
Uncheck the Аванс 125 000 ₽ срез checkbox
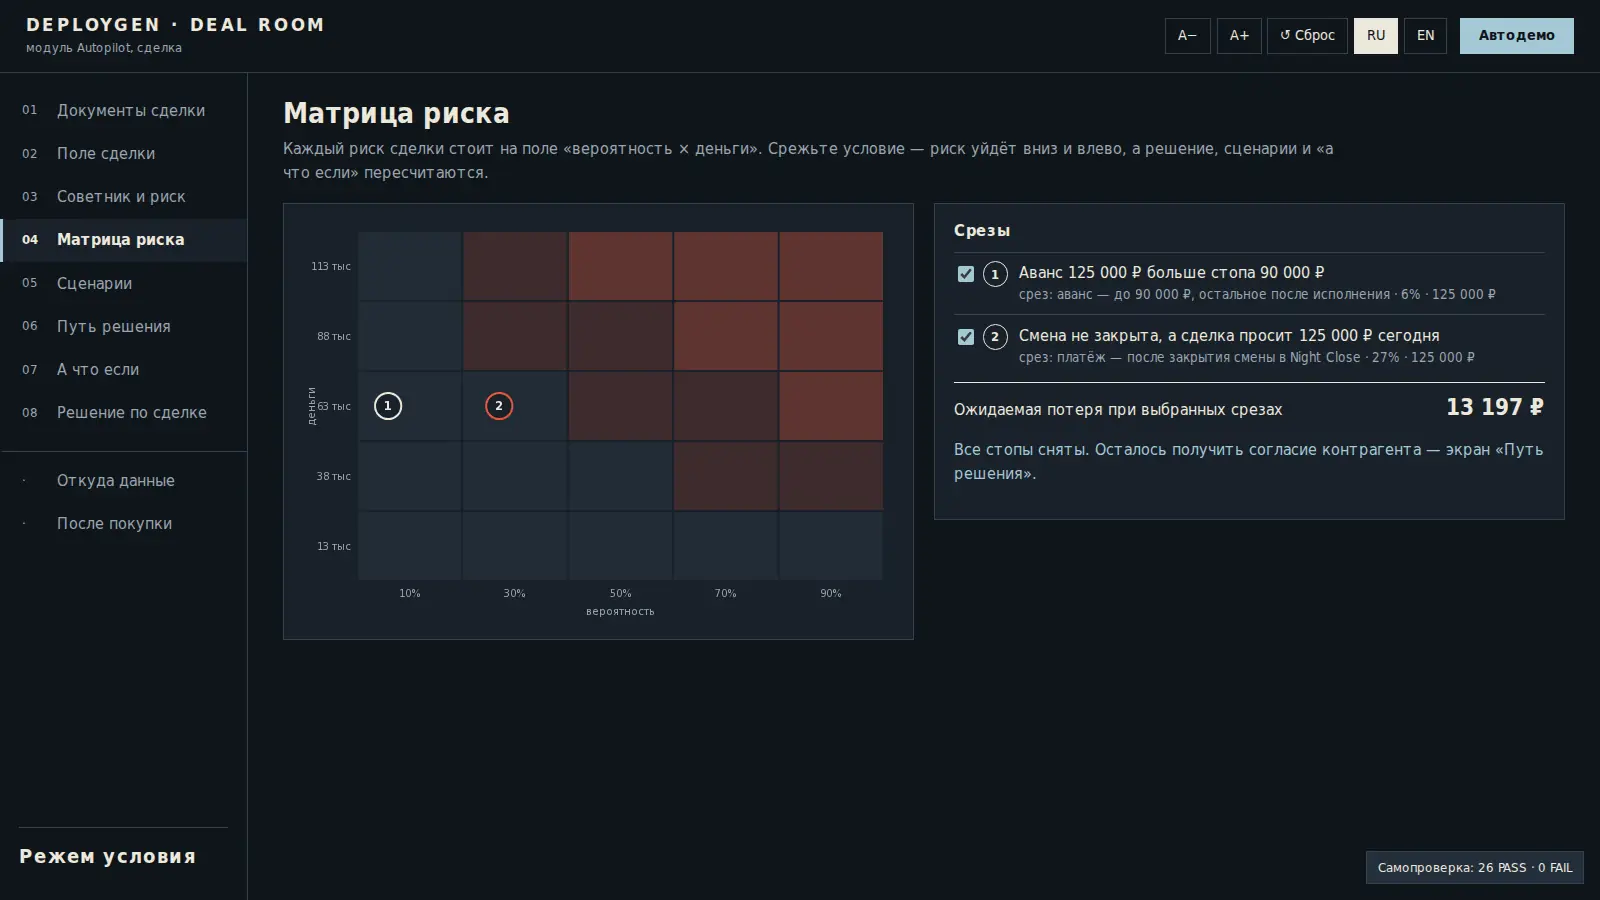pyautogui.click(x=966, y=274)
